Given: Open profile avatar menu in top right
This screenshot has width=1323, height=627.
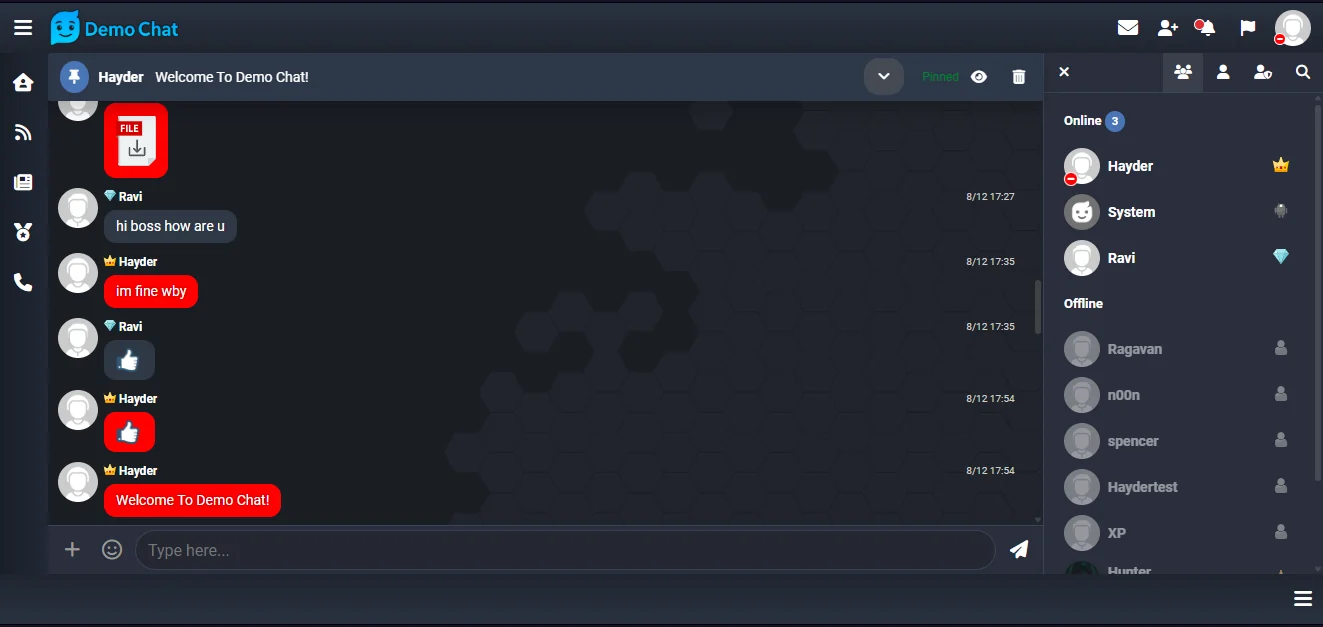Looking at the screenshot, I should (x=1292, y=28).
